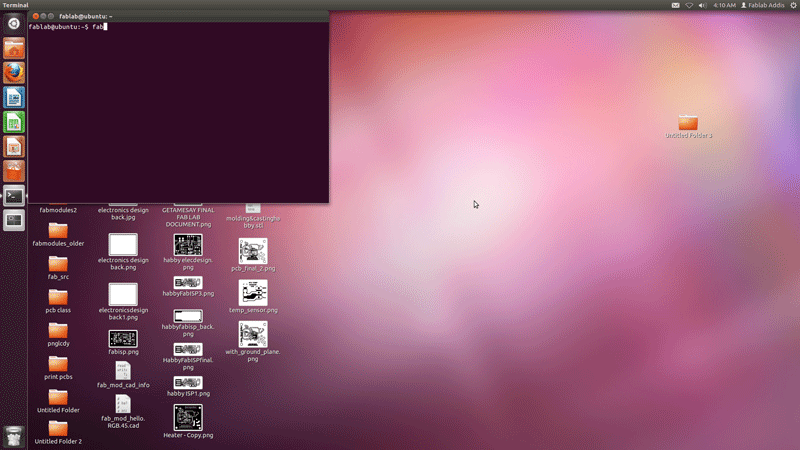Select the print pcbs folder
Image resolution: width=800 pixels, height=450 pixels.
[58, 368]
